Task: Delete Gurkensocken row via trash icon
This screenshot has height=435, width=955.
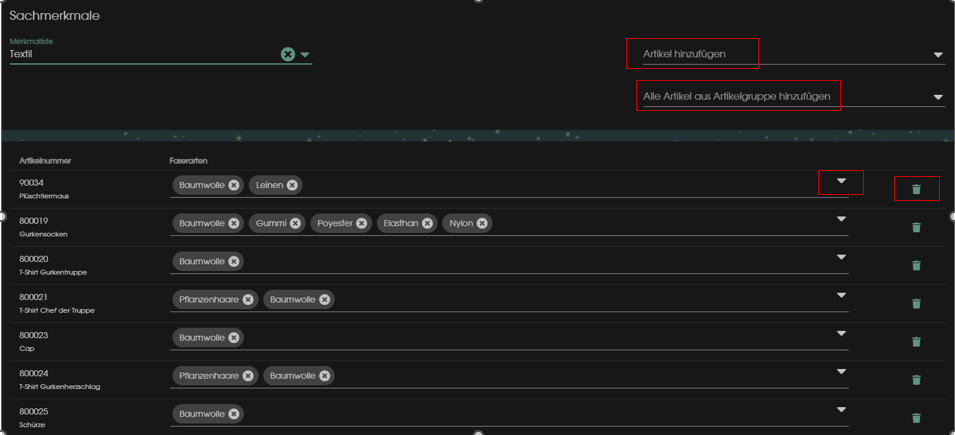Action: (916, 227)
